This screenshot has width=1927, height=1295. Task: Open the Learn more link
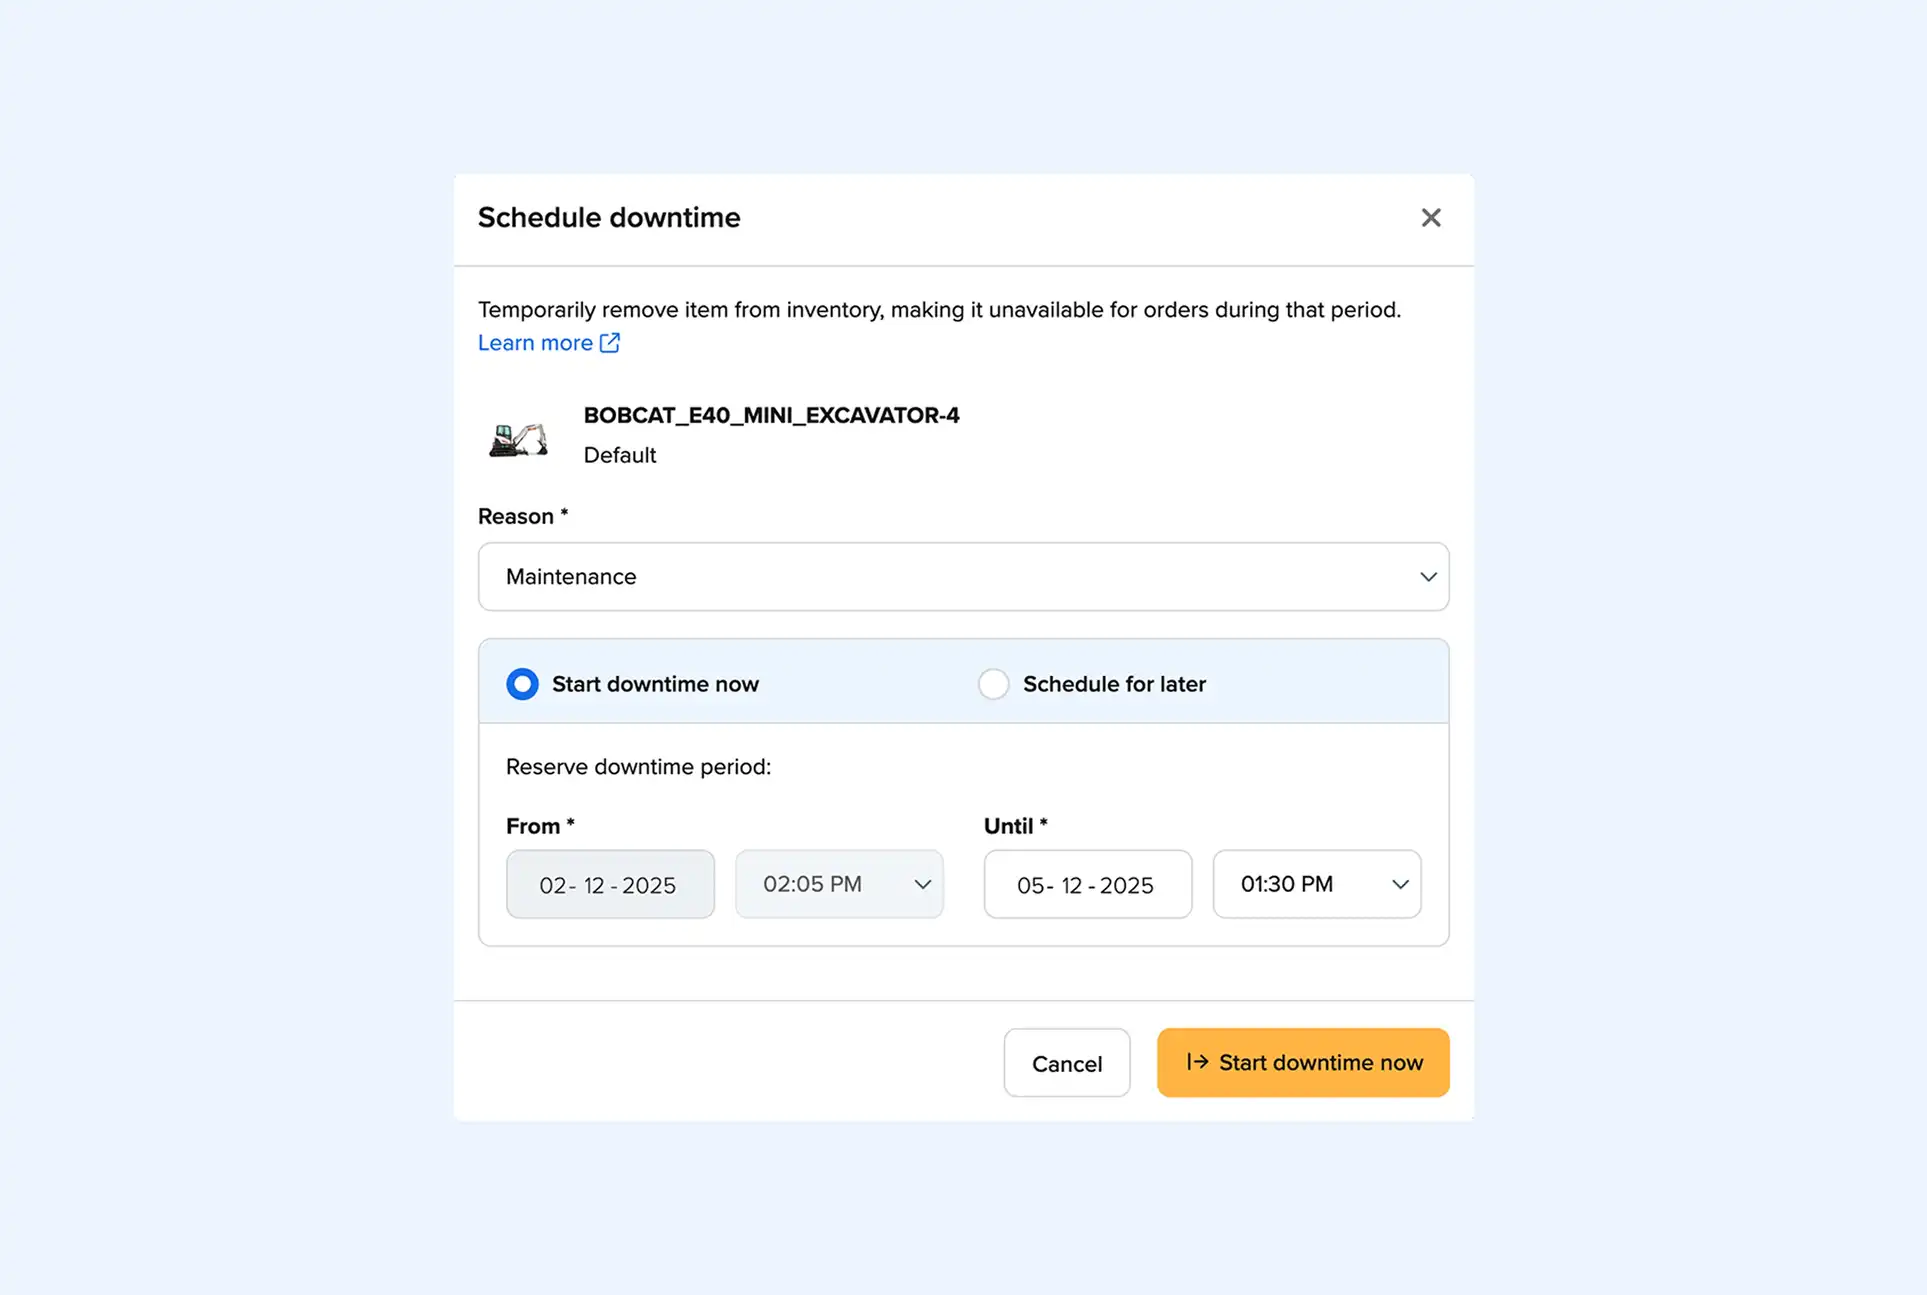point(536,342)
